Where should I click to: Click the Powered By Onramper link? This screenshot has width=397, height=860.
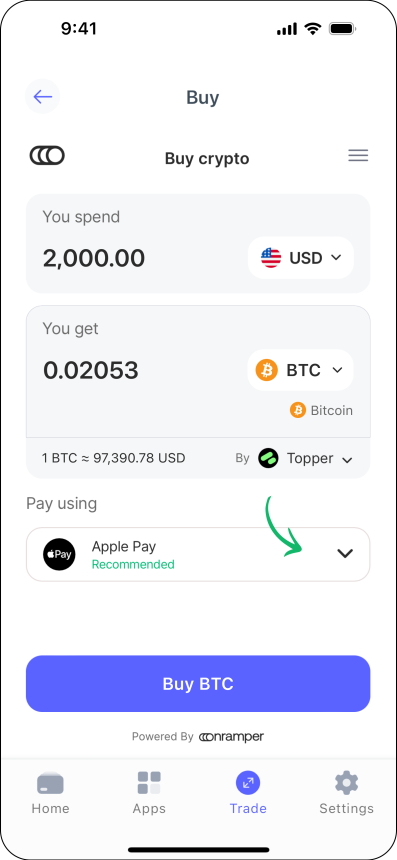click(x=198, y=737)
